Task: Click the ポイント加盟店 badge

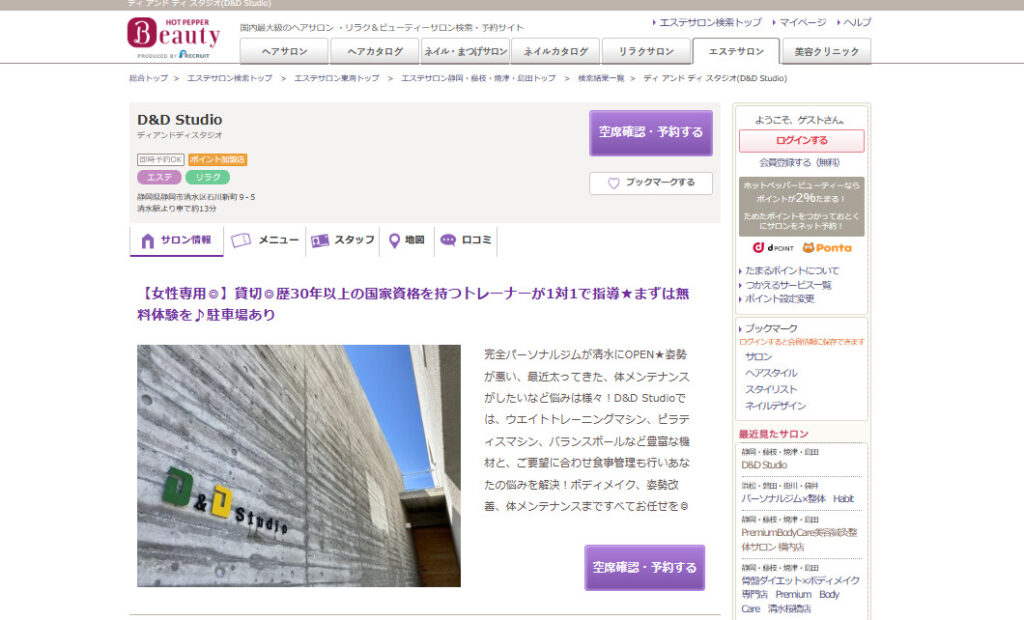Action: tap(217, 159)
